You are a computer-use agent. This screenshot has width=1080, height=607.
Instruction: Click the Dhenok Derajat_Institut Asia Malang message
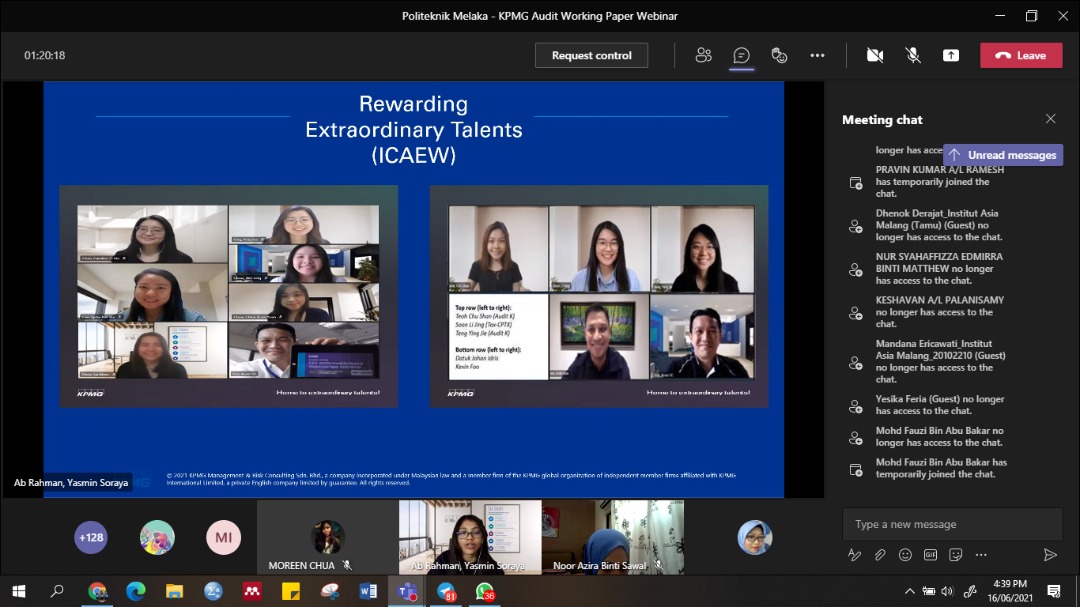click(938, 225)
